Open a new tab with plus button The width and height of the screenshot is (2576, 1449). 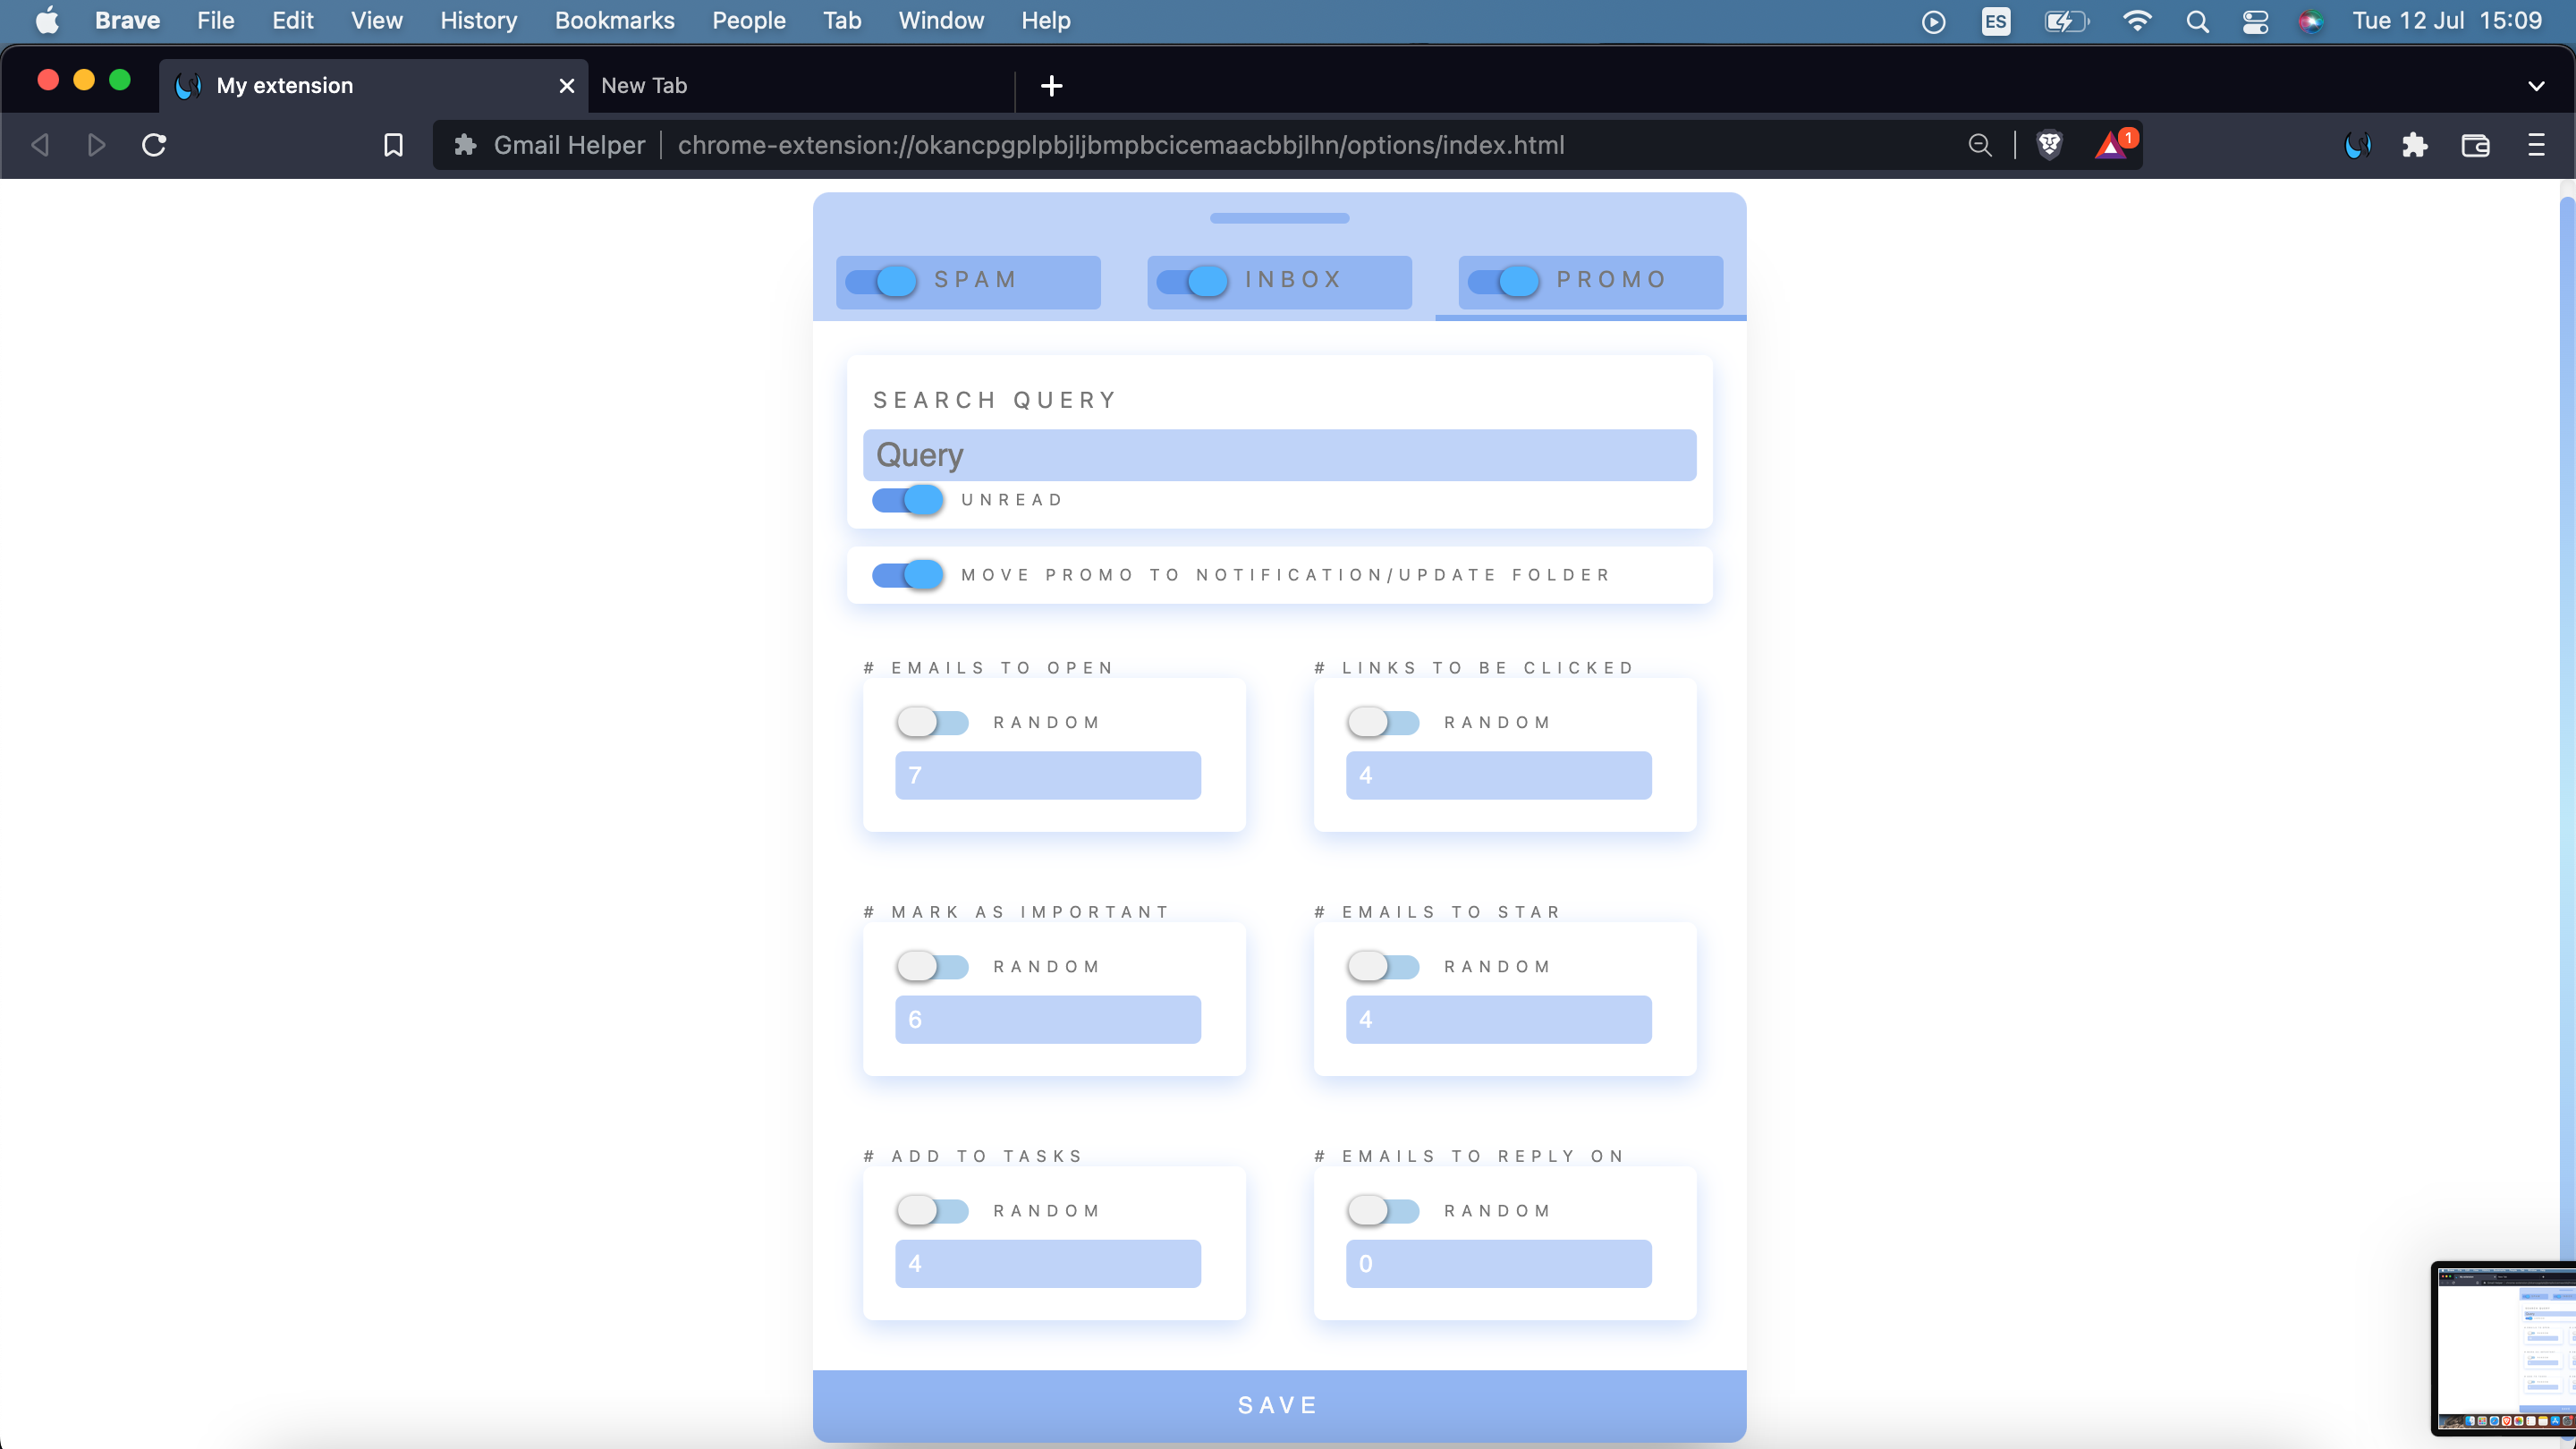tap(1051, 86)
